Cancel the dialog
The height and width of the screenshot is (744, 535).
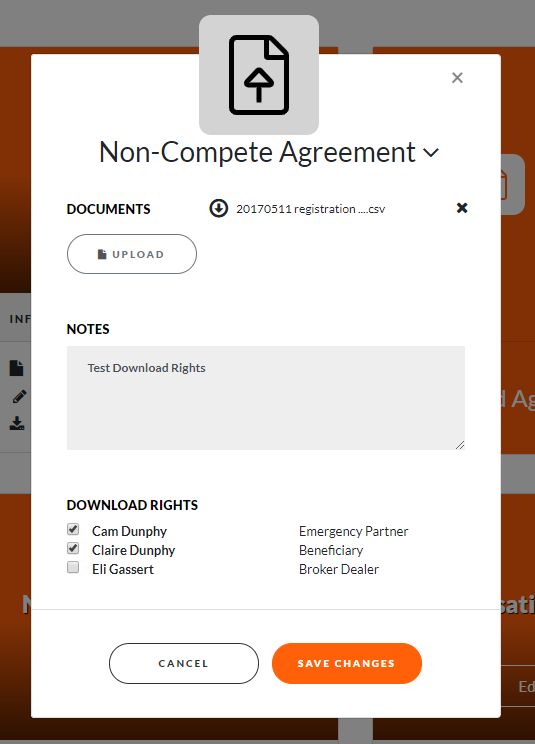click(x=184, y=663)
